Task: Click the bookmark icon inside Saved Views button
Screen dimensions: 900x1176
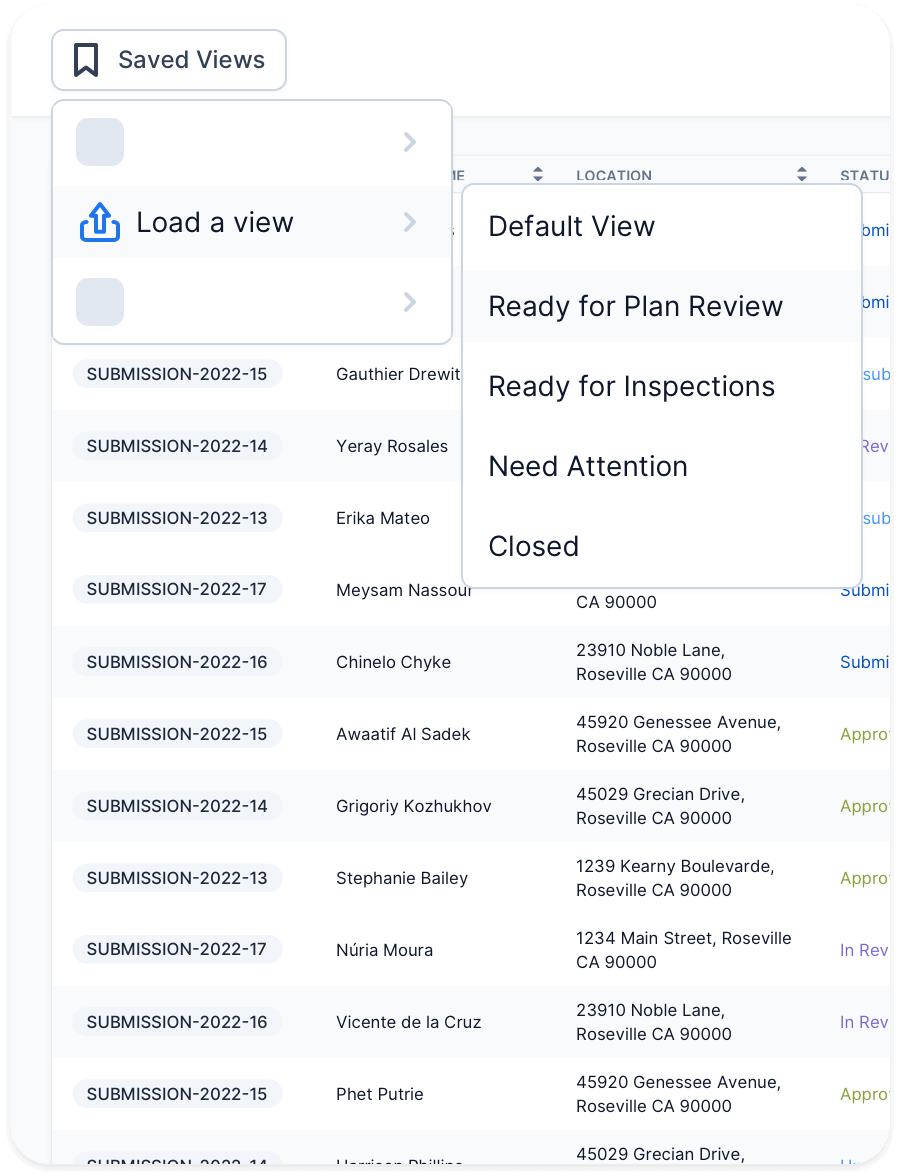Action: [x=85, y=59]
